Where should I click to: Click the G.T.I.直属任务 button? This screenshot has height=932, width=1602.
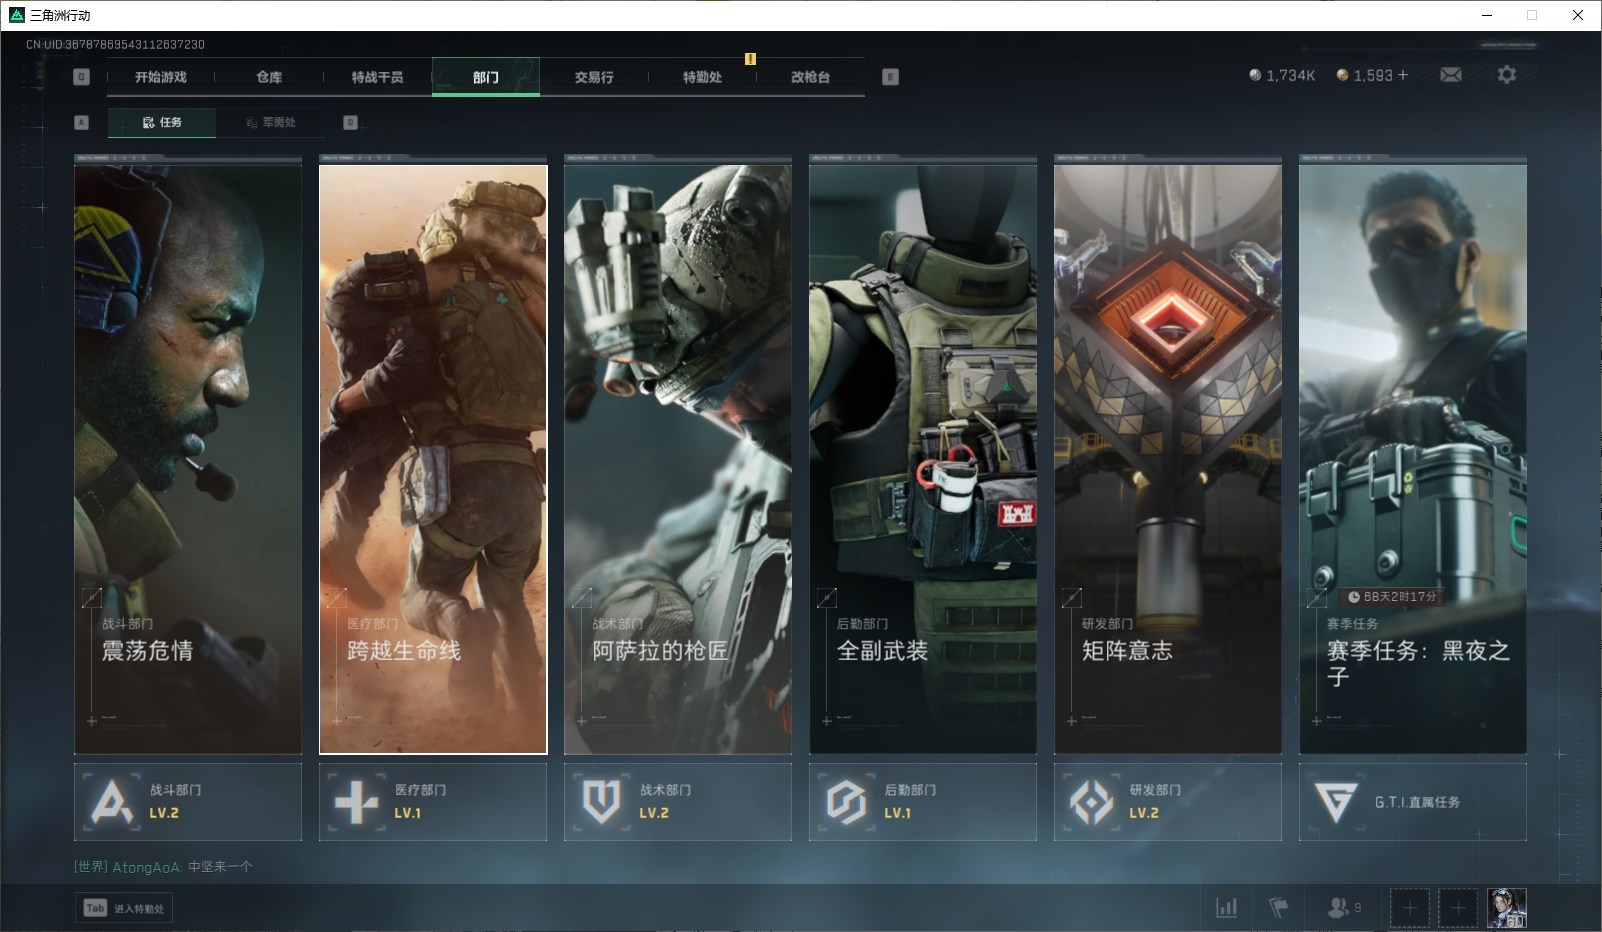click(1413, 802)
